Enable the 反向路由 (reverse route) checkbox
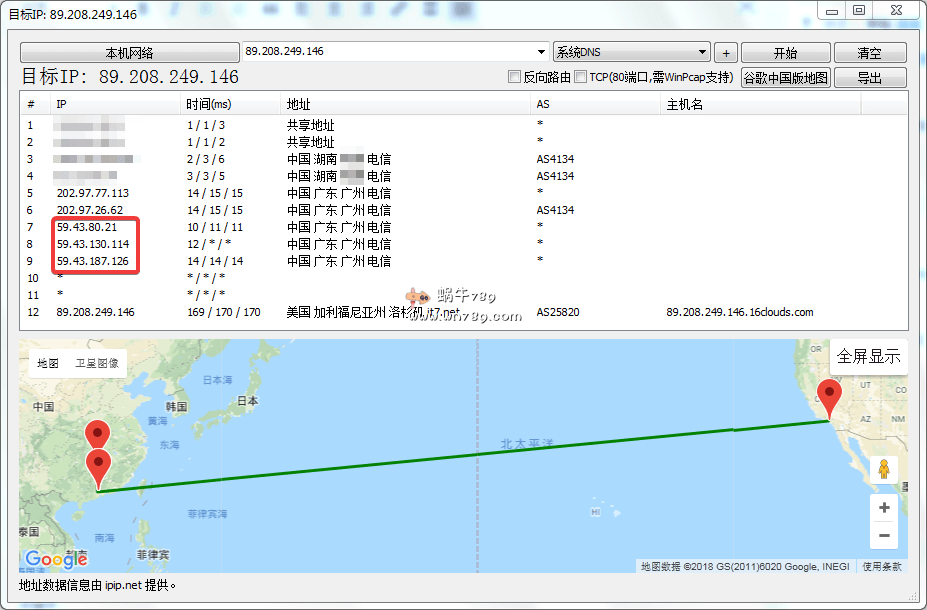This screenshot has width=927, height=610. 514,76
